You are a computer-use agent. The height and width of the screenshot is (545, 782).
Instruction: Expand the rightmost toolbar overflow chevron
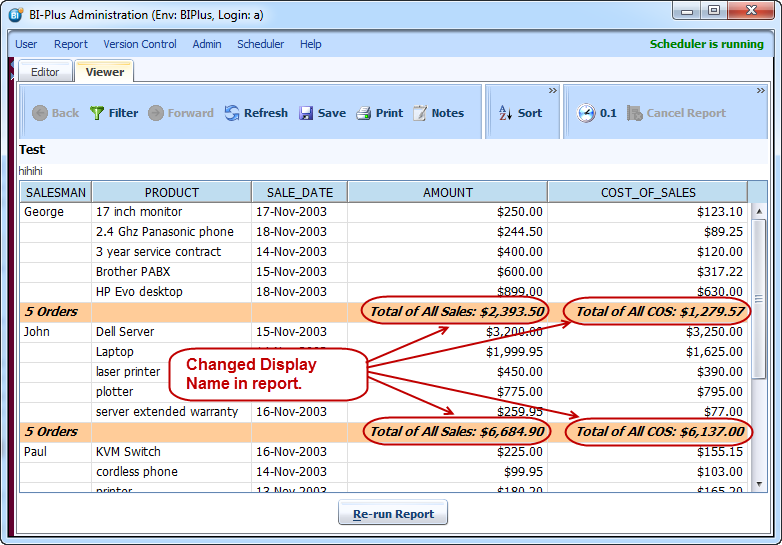[x=759, y=91]
